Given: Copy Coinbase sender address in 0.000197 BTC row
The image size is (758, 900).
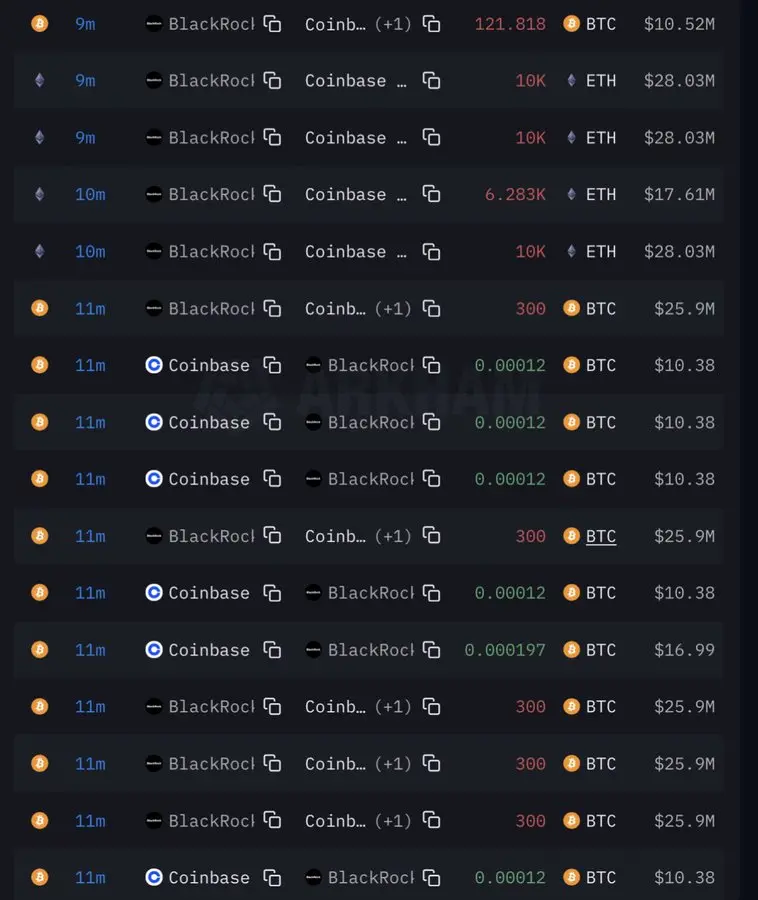Looking at the screenshot, I should [272, 650].
